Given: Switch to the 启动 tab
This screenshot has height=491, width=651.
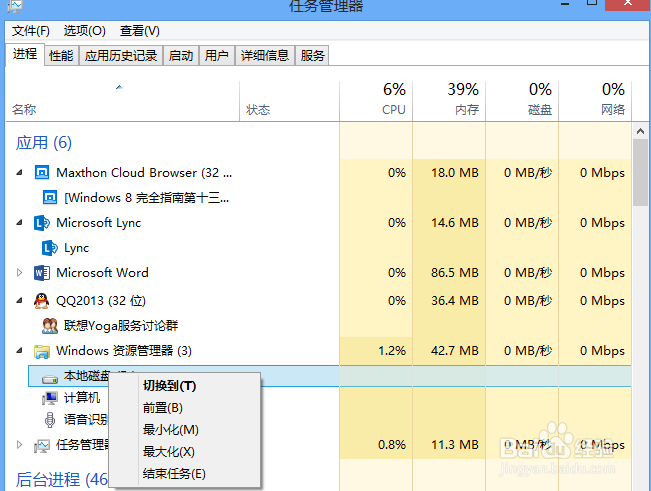Looking at the screenshot, I should coord(181,56).
